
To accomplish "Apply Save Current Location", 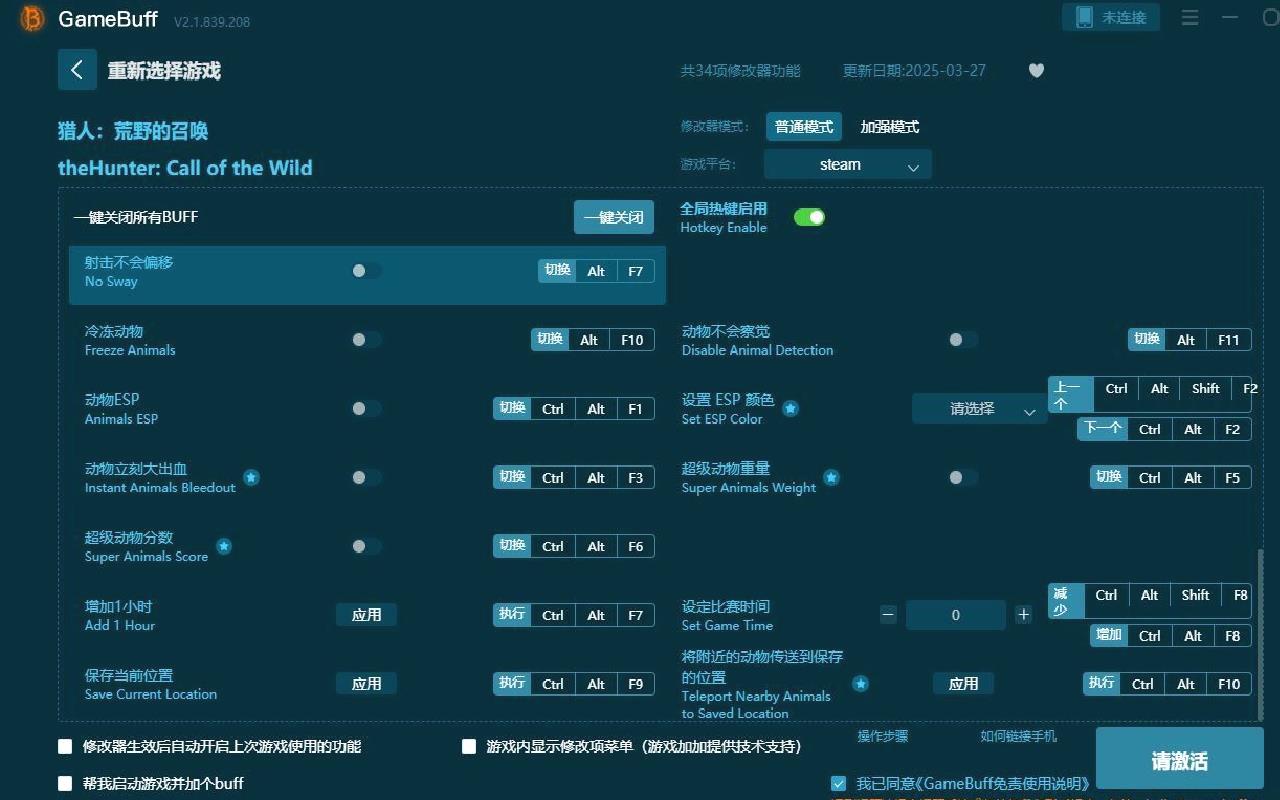I will (x=366, y=684).
